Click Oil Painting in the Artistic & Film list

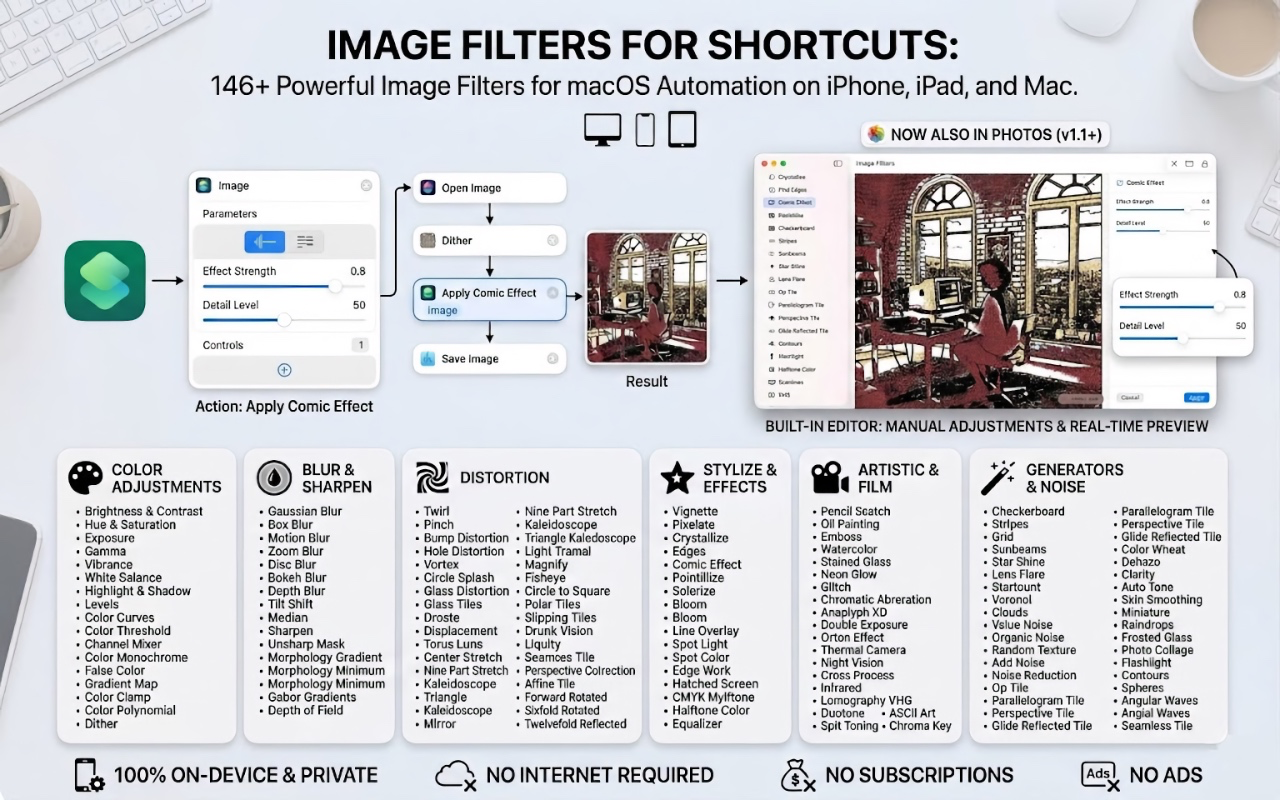(x=850, y=524)
